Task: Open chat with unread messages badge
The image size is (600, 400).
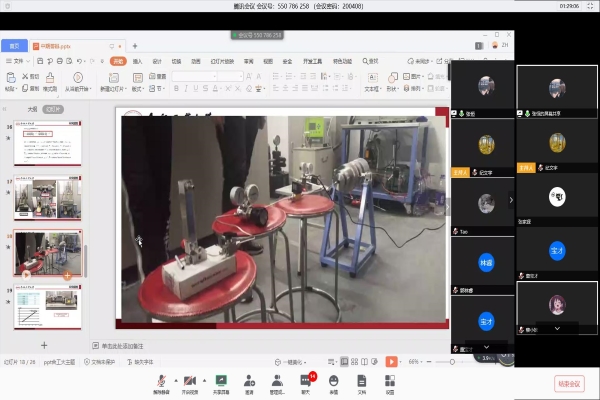Action: click(x=305, y=382)
